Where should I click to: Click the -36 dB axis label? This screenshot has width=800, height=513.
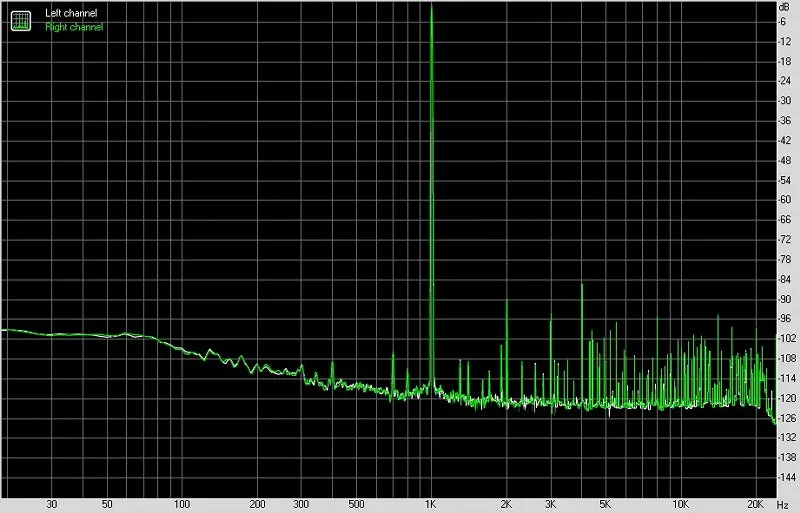[784, 120]
